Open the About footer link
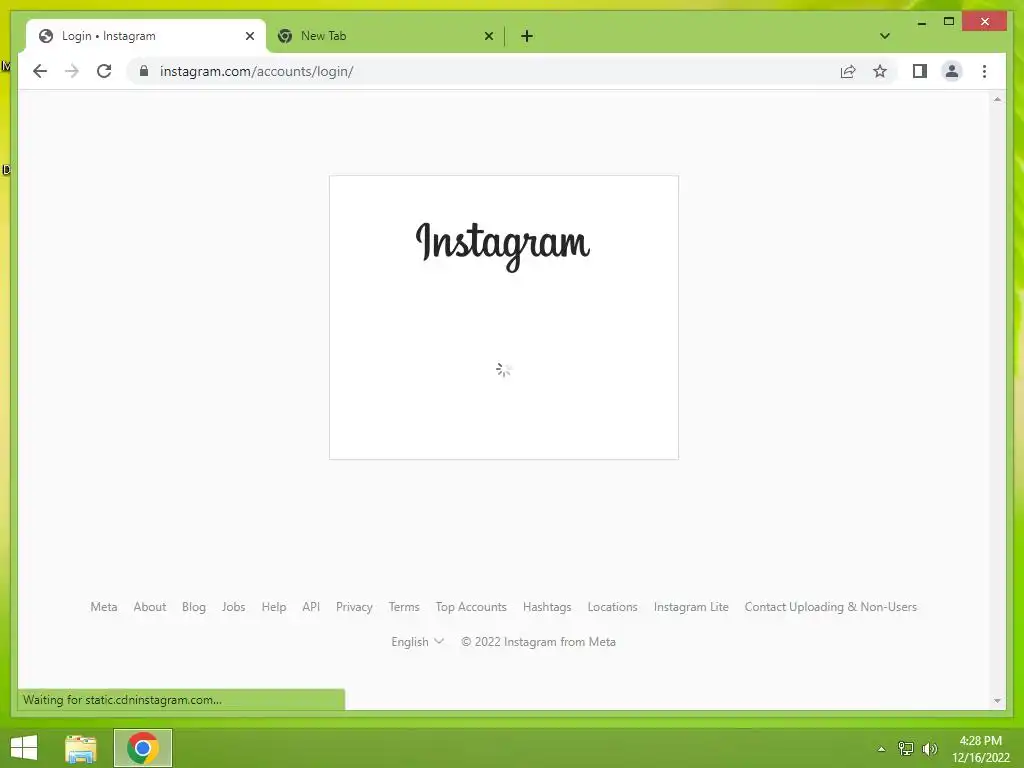 [150, 607]
